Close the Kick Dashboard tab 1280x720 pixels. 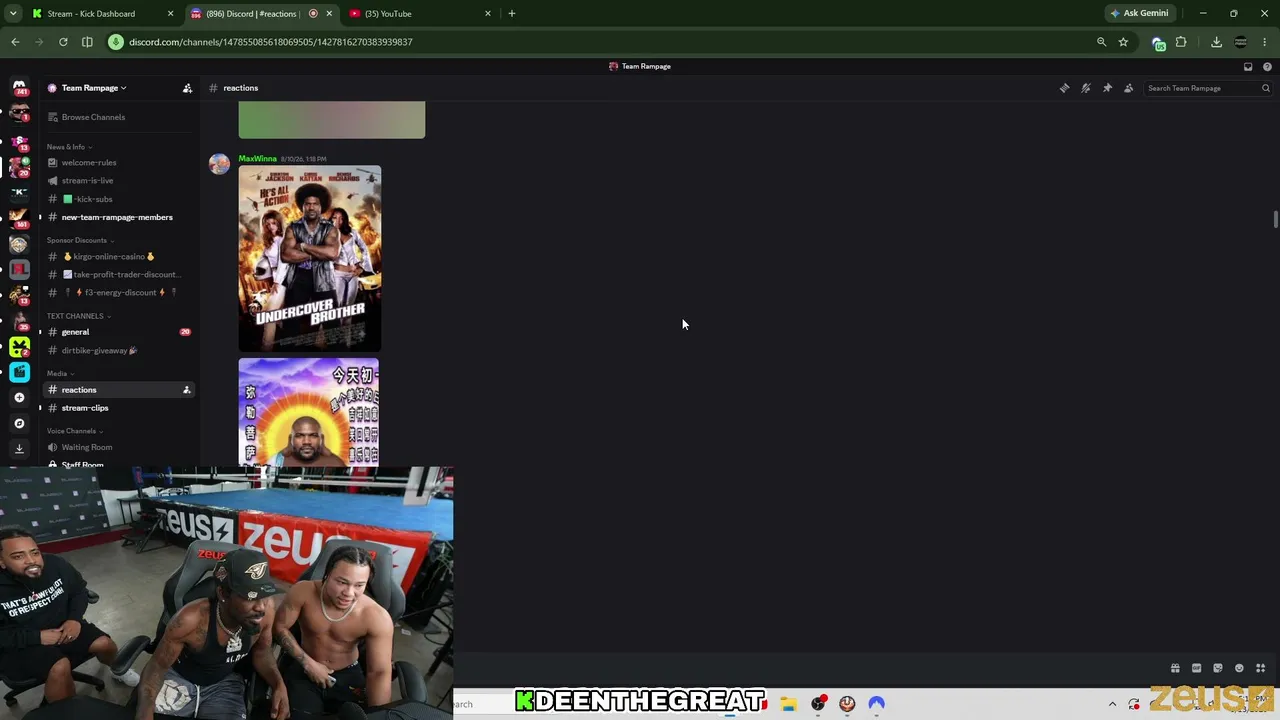(x=170, y=14)
